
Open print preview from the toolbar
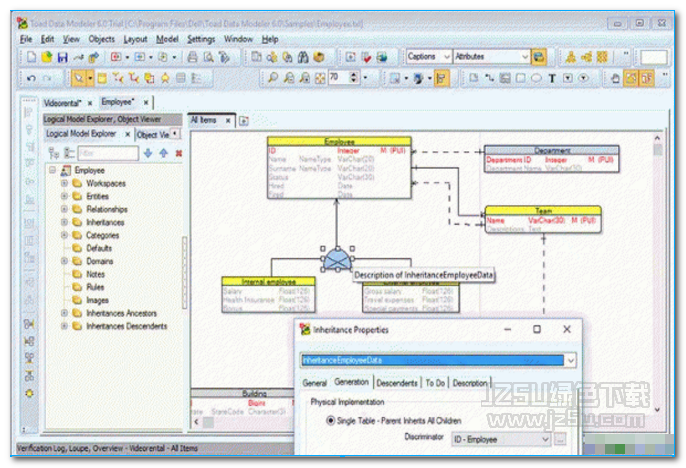click(208, 57)
